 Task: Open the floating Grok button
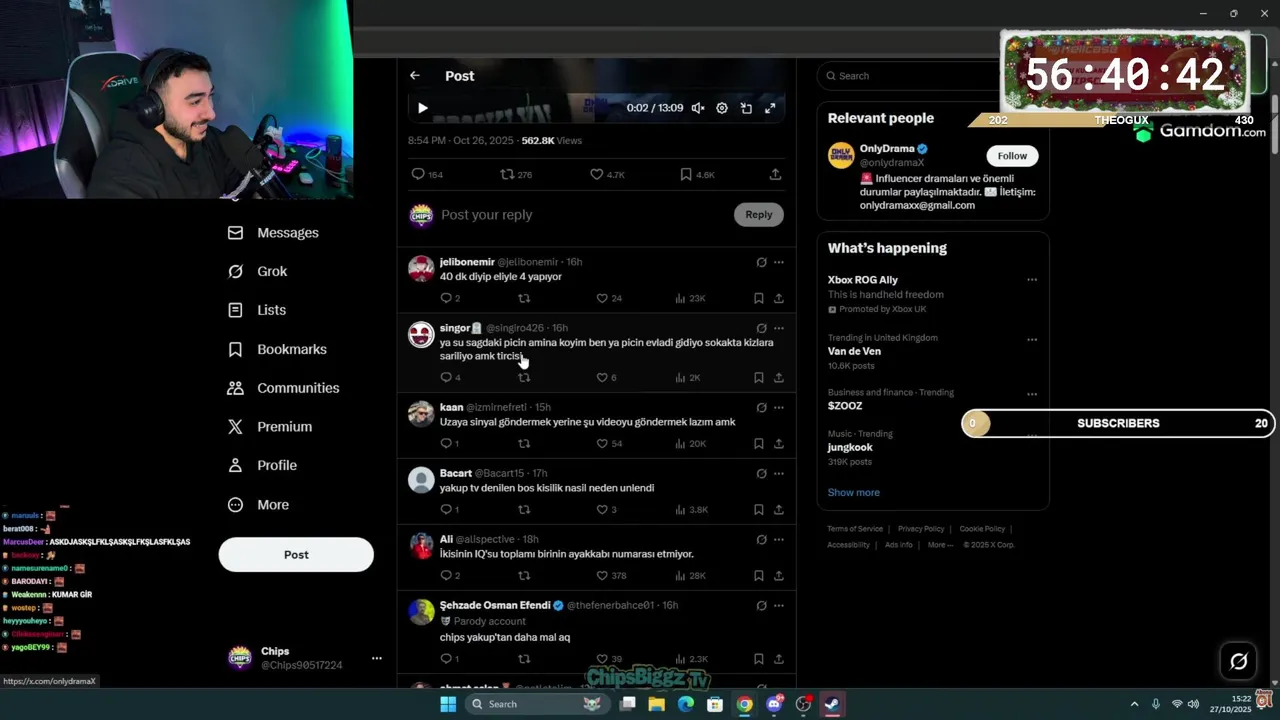[1238, 661]
